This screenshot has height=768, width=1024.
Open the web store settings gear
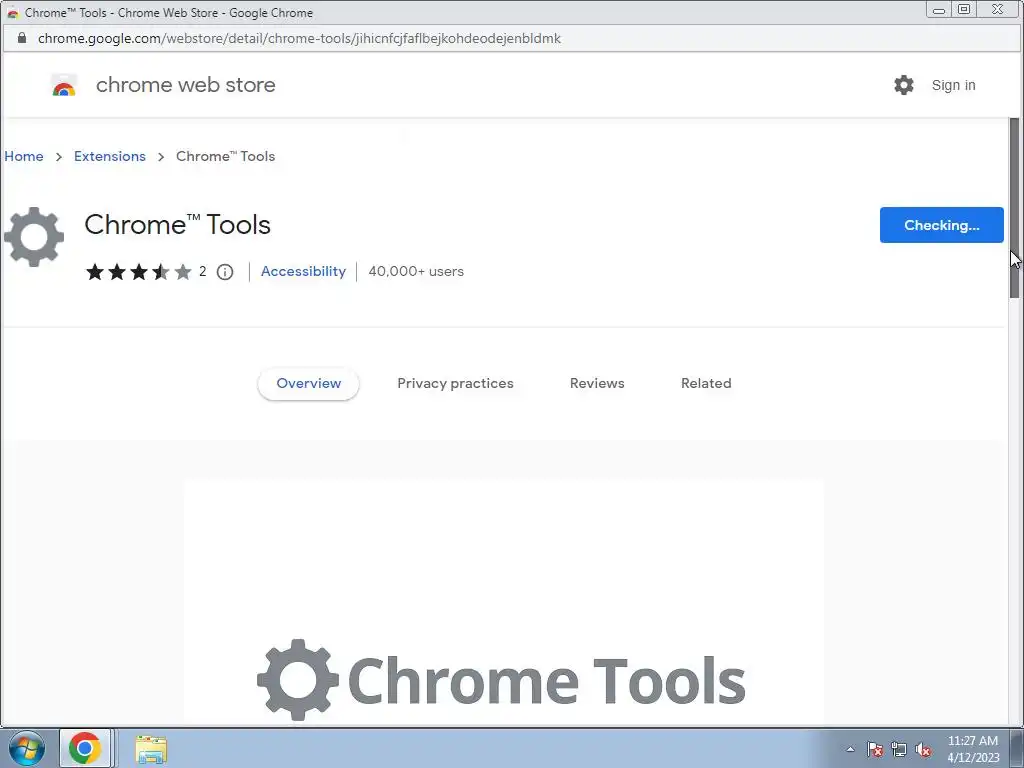point(904,85)
